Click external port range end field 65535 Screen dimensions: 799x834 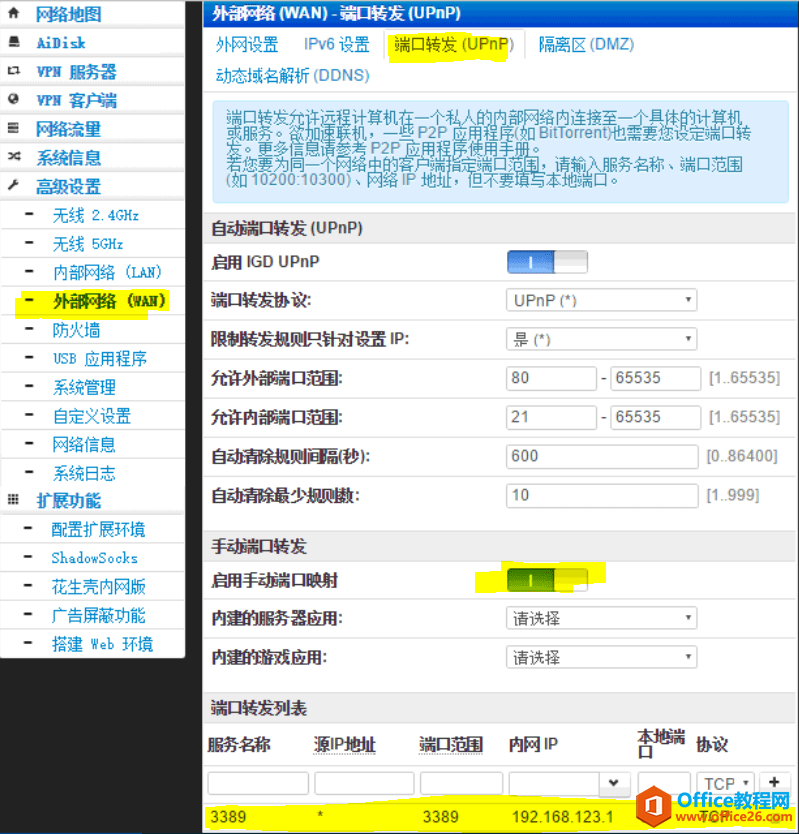[x=655, y=378]
